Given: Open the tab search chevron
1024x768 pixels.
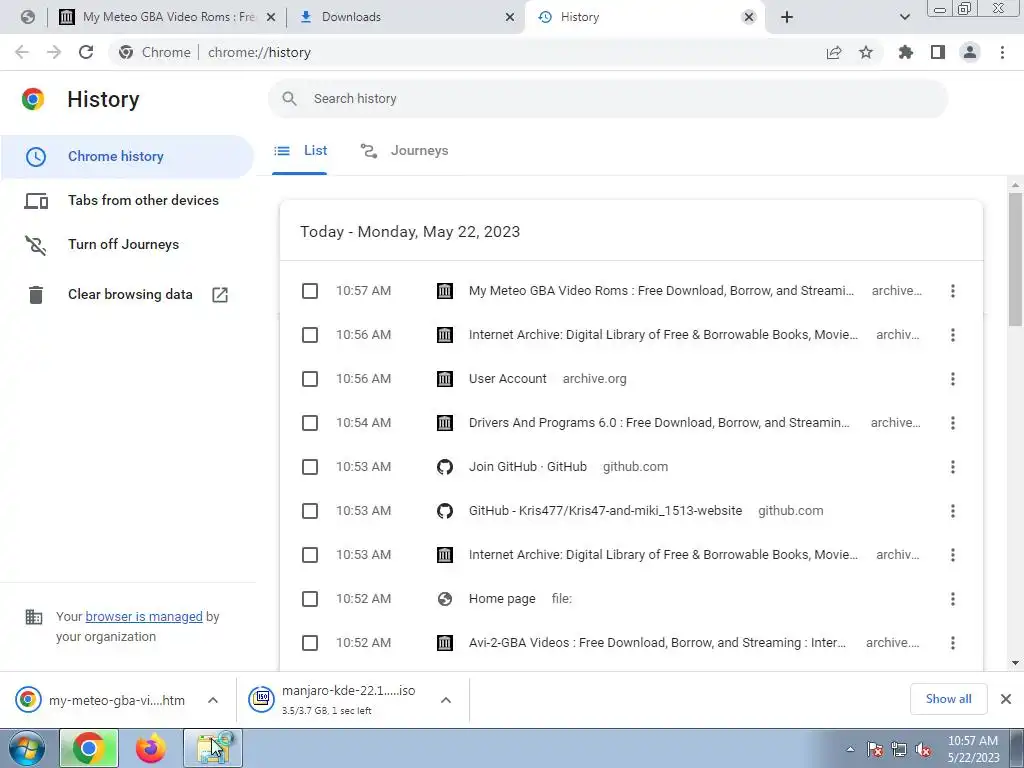Looking at the screenshot, I should 904,17.
